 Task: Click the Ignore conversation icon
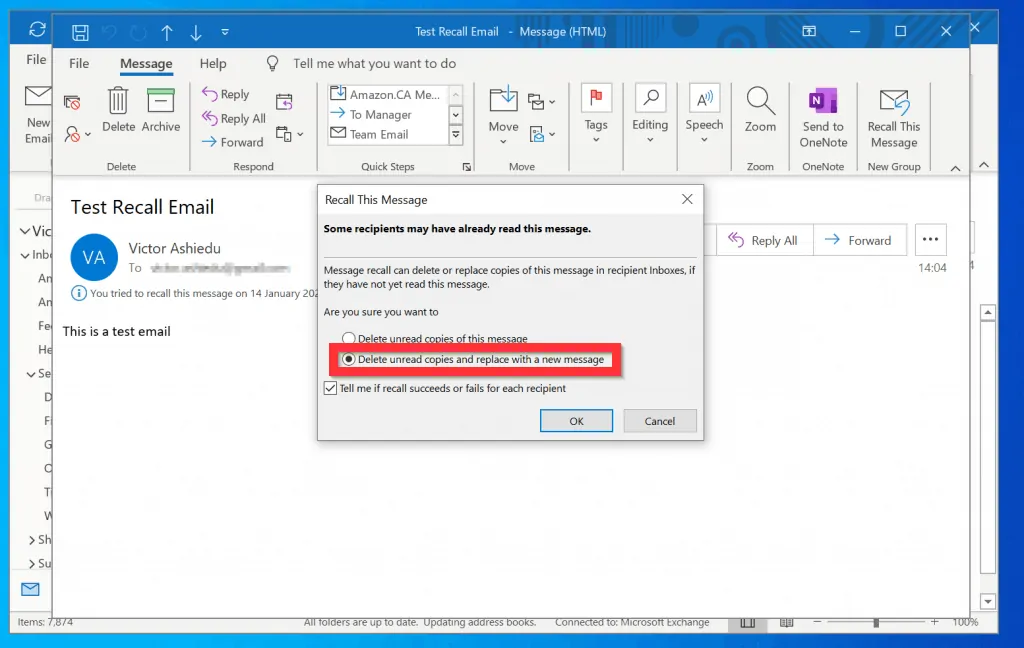72,103
